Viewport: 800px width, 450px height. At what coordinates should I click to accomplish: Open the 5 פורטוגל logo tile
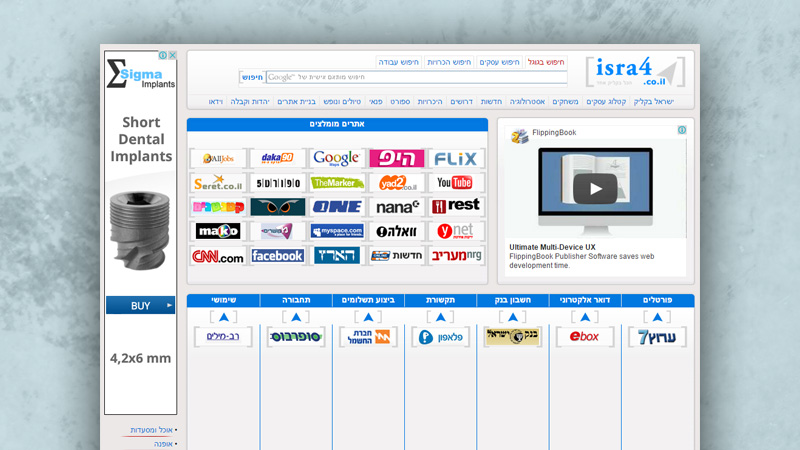click(x=278, y=183)
